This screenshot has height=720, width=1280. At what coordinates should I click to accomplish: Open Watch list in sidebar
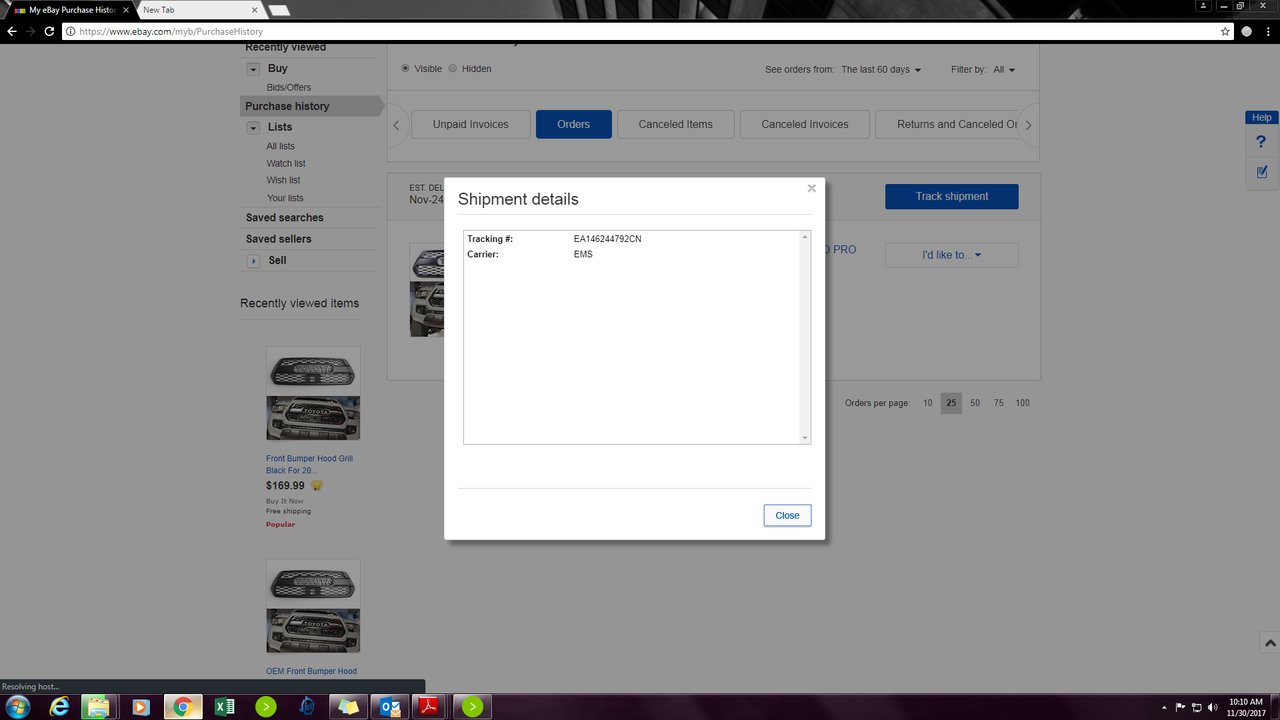pos(286,164)
